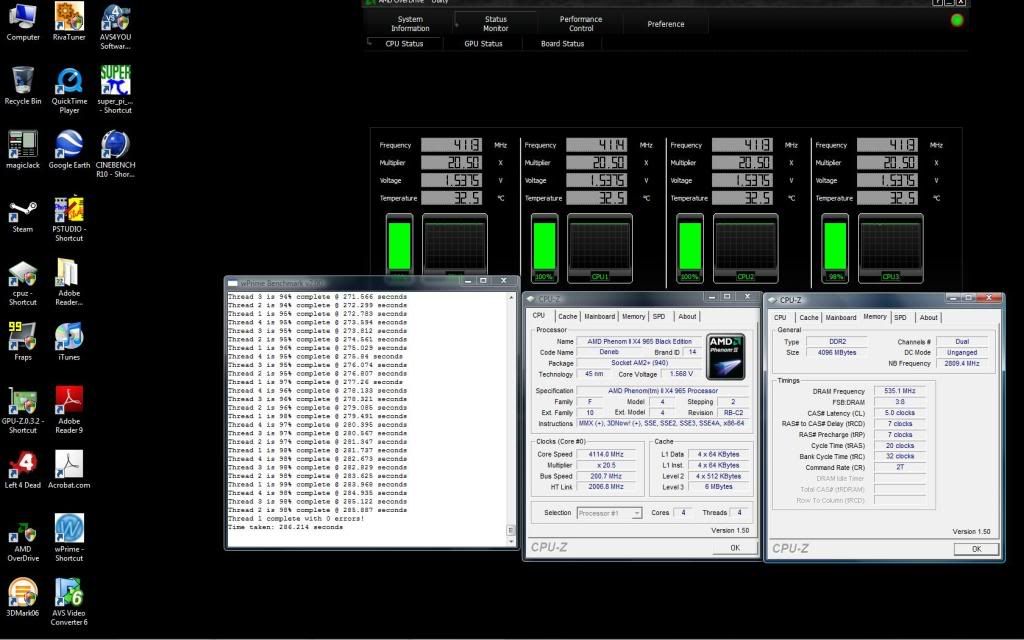
Task: Click the "Time taken: 286.214 seconds" line in wPrime
Action: [x=285, y=527]
